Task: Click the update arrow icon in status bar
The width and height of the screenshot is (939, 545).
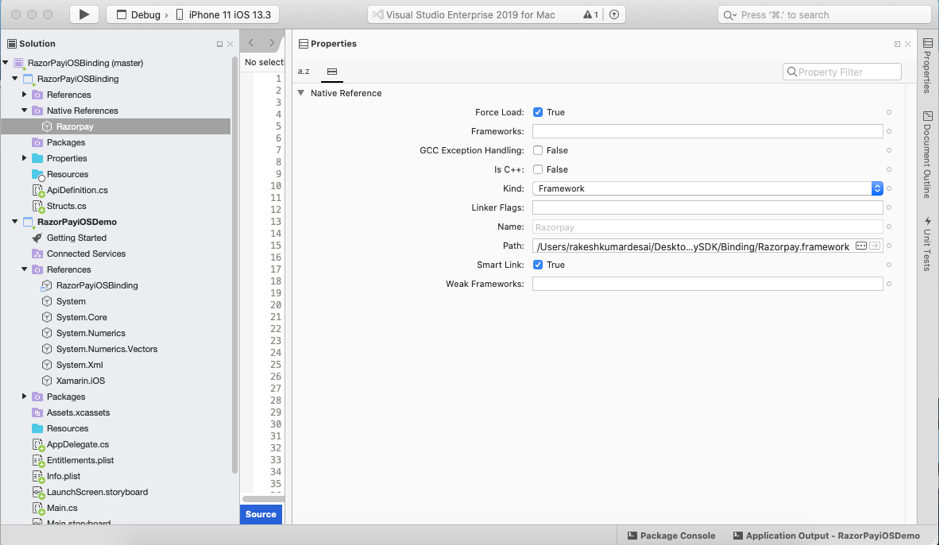Action: (x=614, y=15)
